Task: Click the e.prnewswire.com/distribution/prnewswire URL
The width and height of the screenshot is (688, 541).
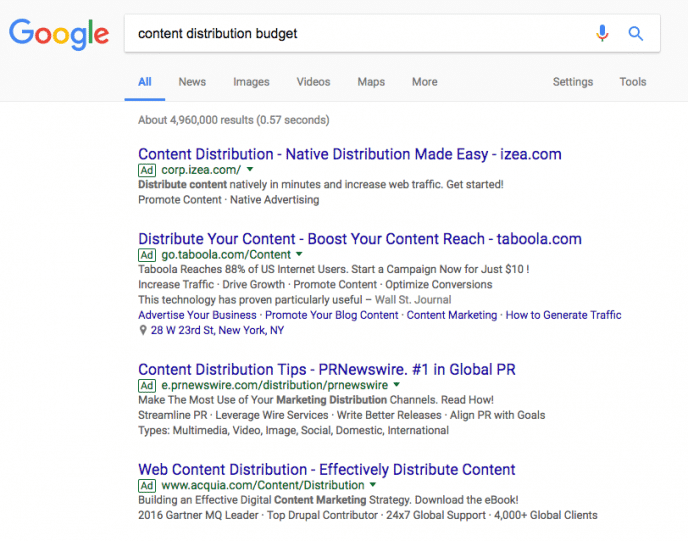Action: (275, 385)
